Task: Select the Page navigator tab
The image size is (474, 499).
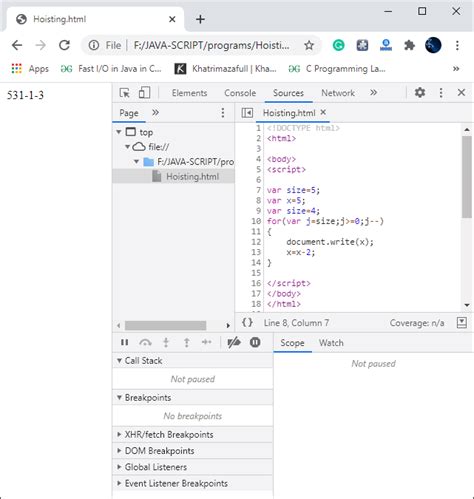Action: [x=129, y=113]
